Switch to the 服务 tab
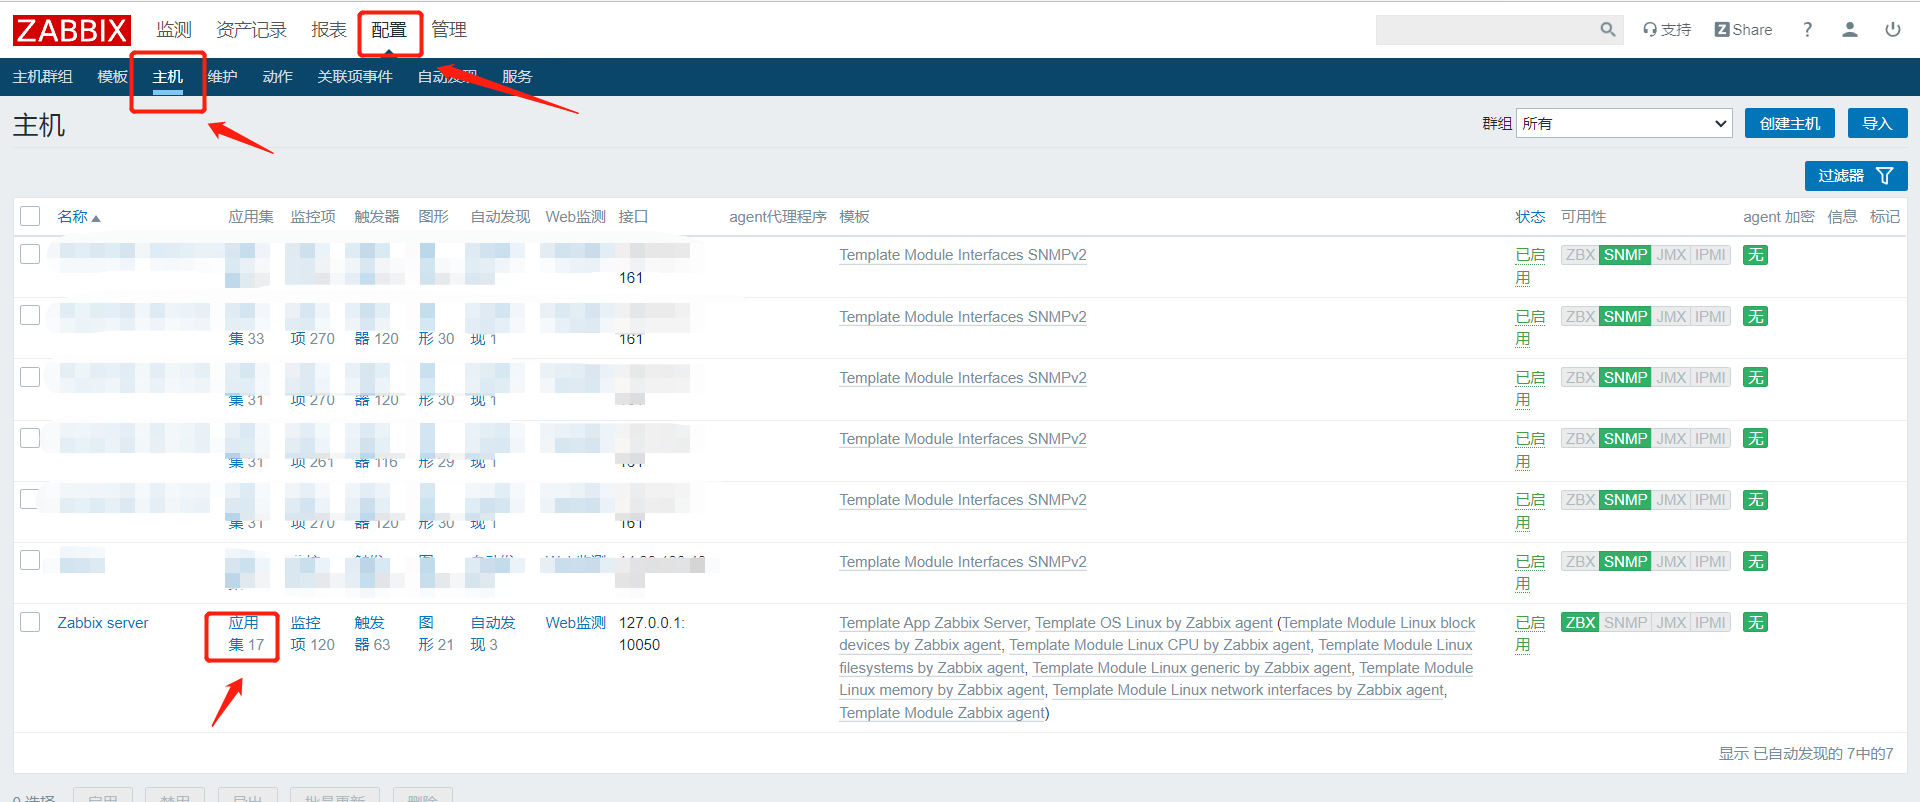 517,77
